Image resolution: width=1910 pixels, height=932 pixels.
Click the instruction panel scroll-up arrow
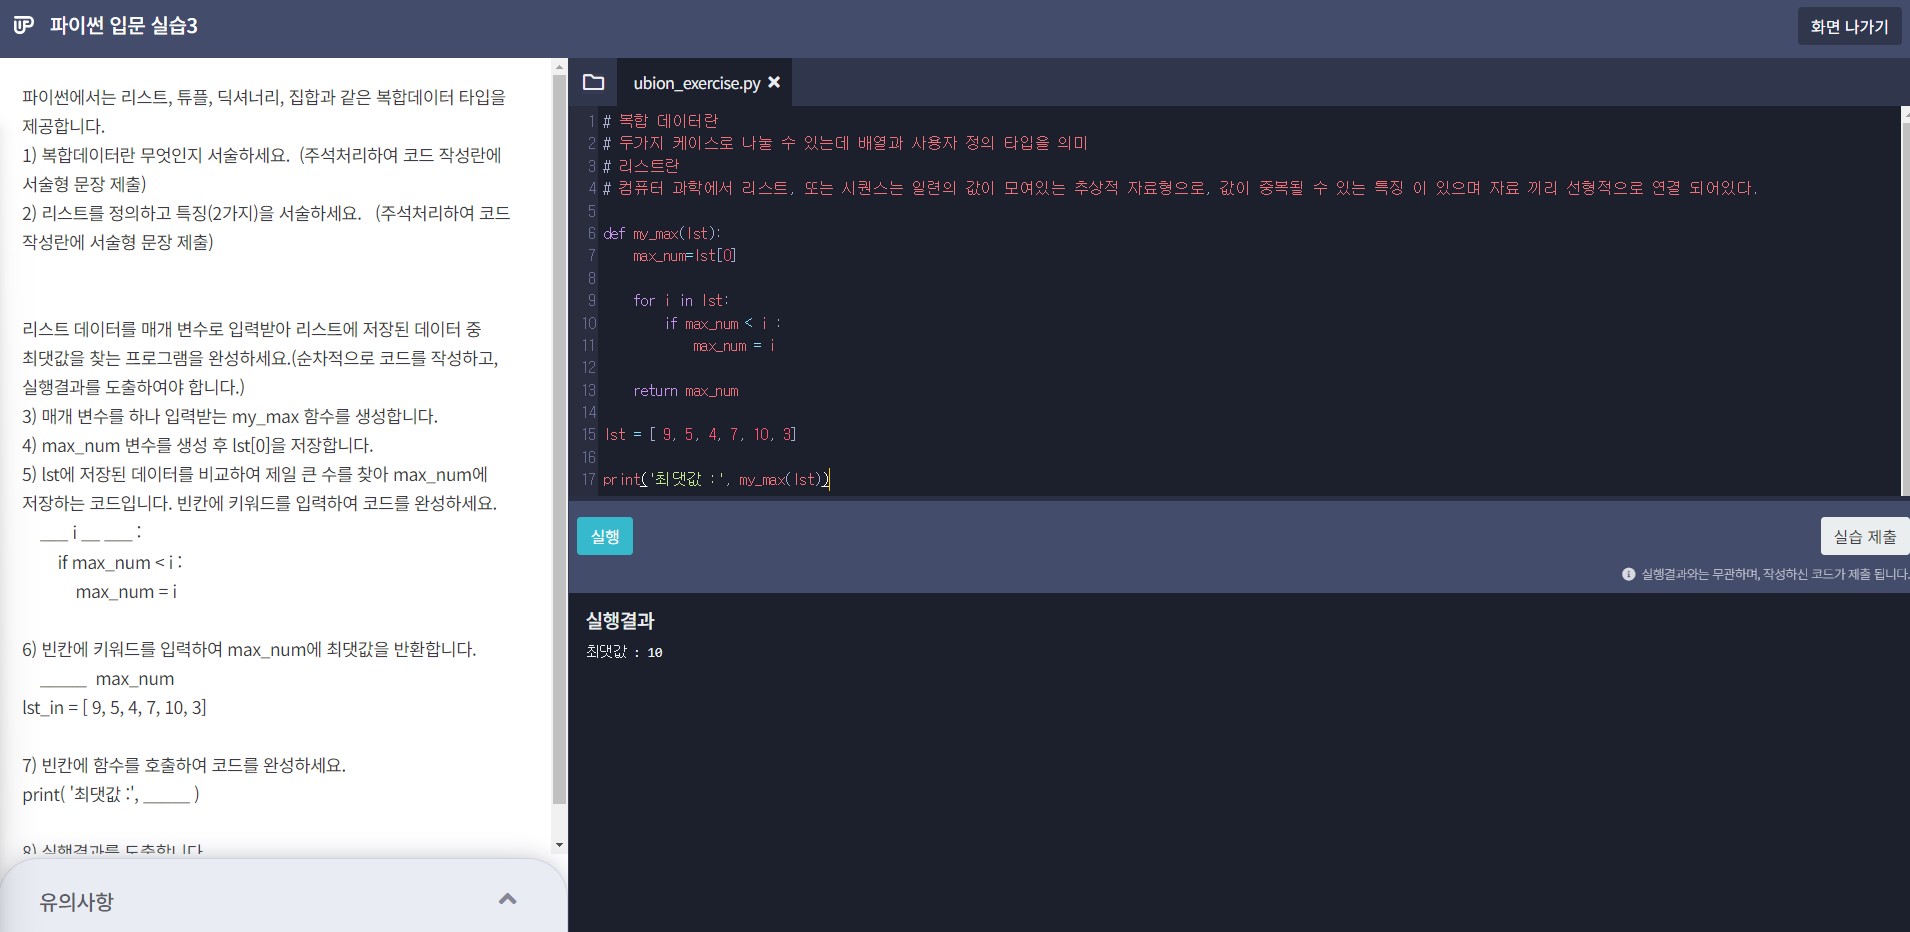coord(559,68)
